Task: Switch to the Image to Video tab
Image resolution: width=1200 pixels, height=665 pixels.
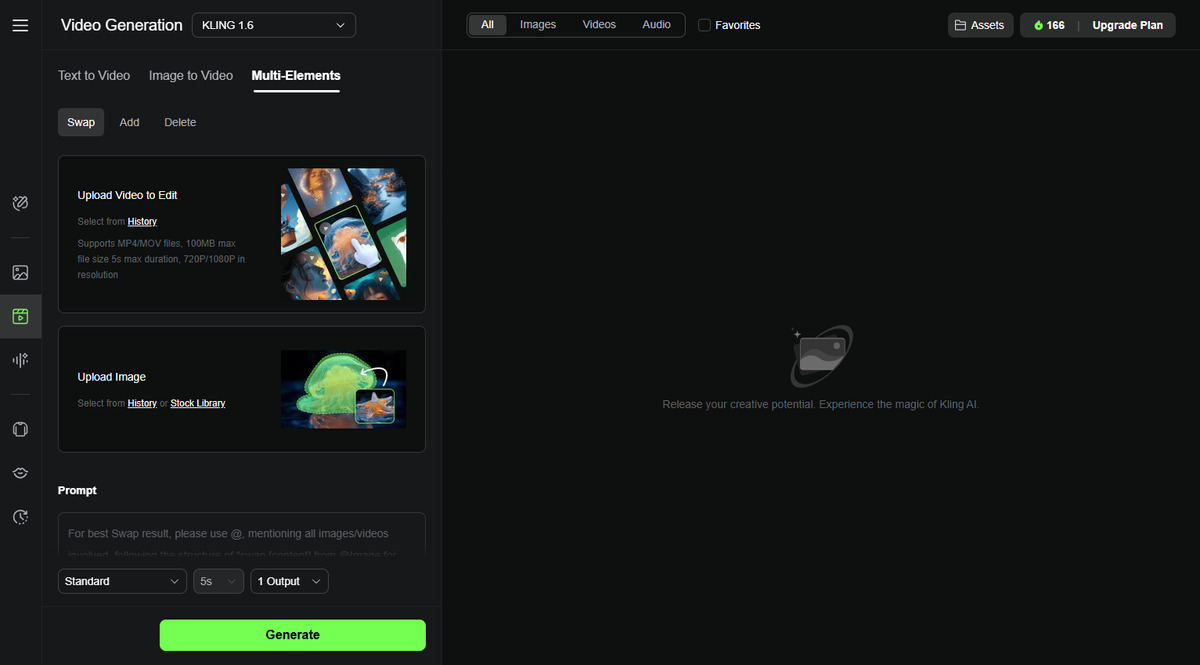Action: [x=191, y=75]
